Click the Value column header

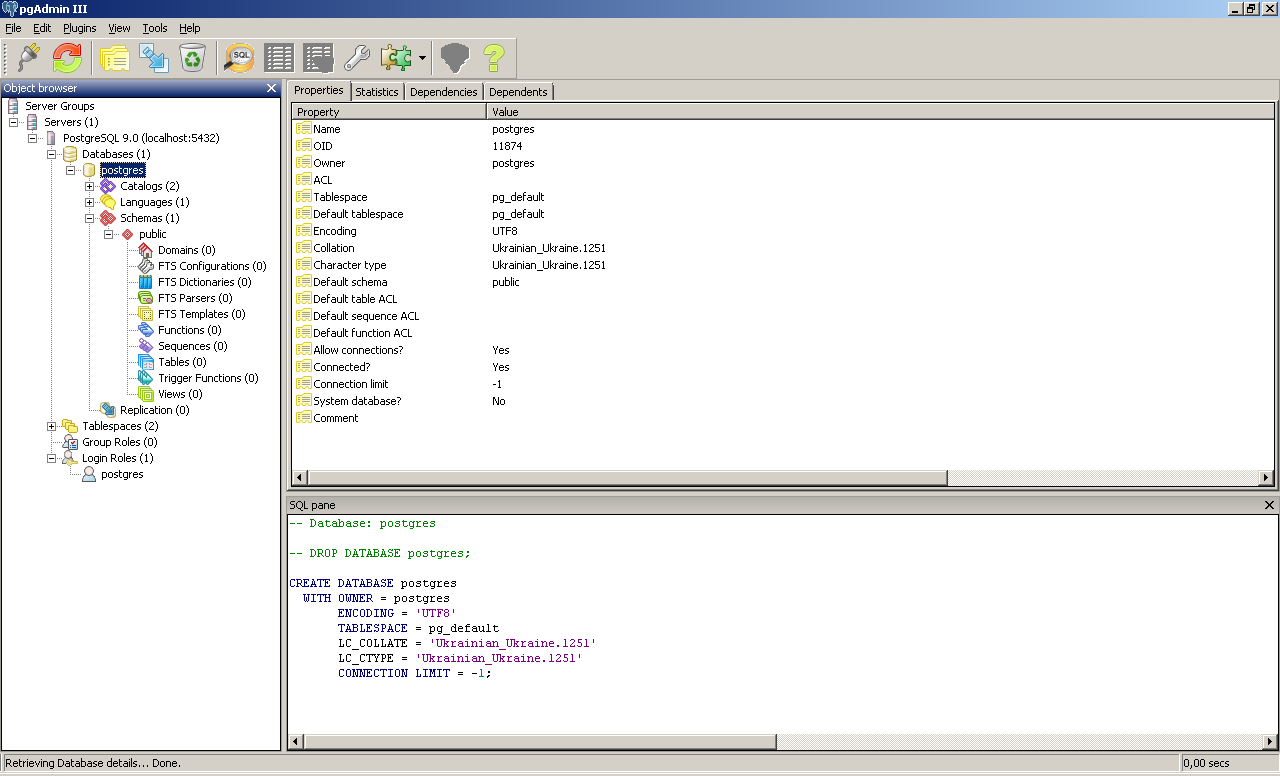(x=881, y=112)
